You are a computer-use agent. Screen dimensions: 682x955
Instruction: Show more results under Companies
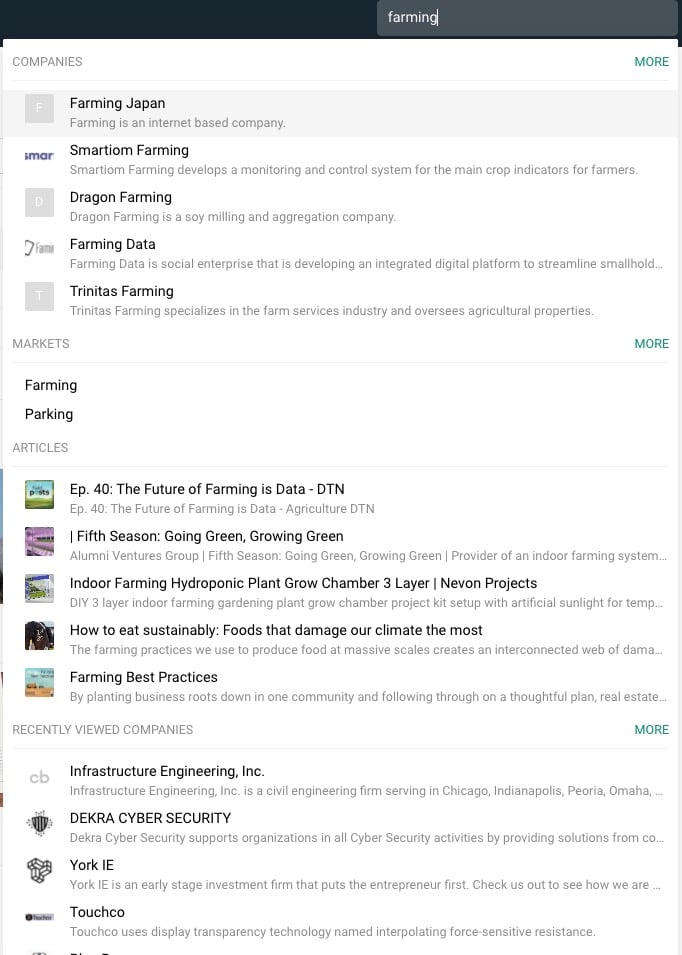[x=652, y=62]
